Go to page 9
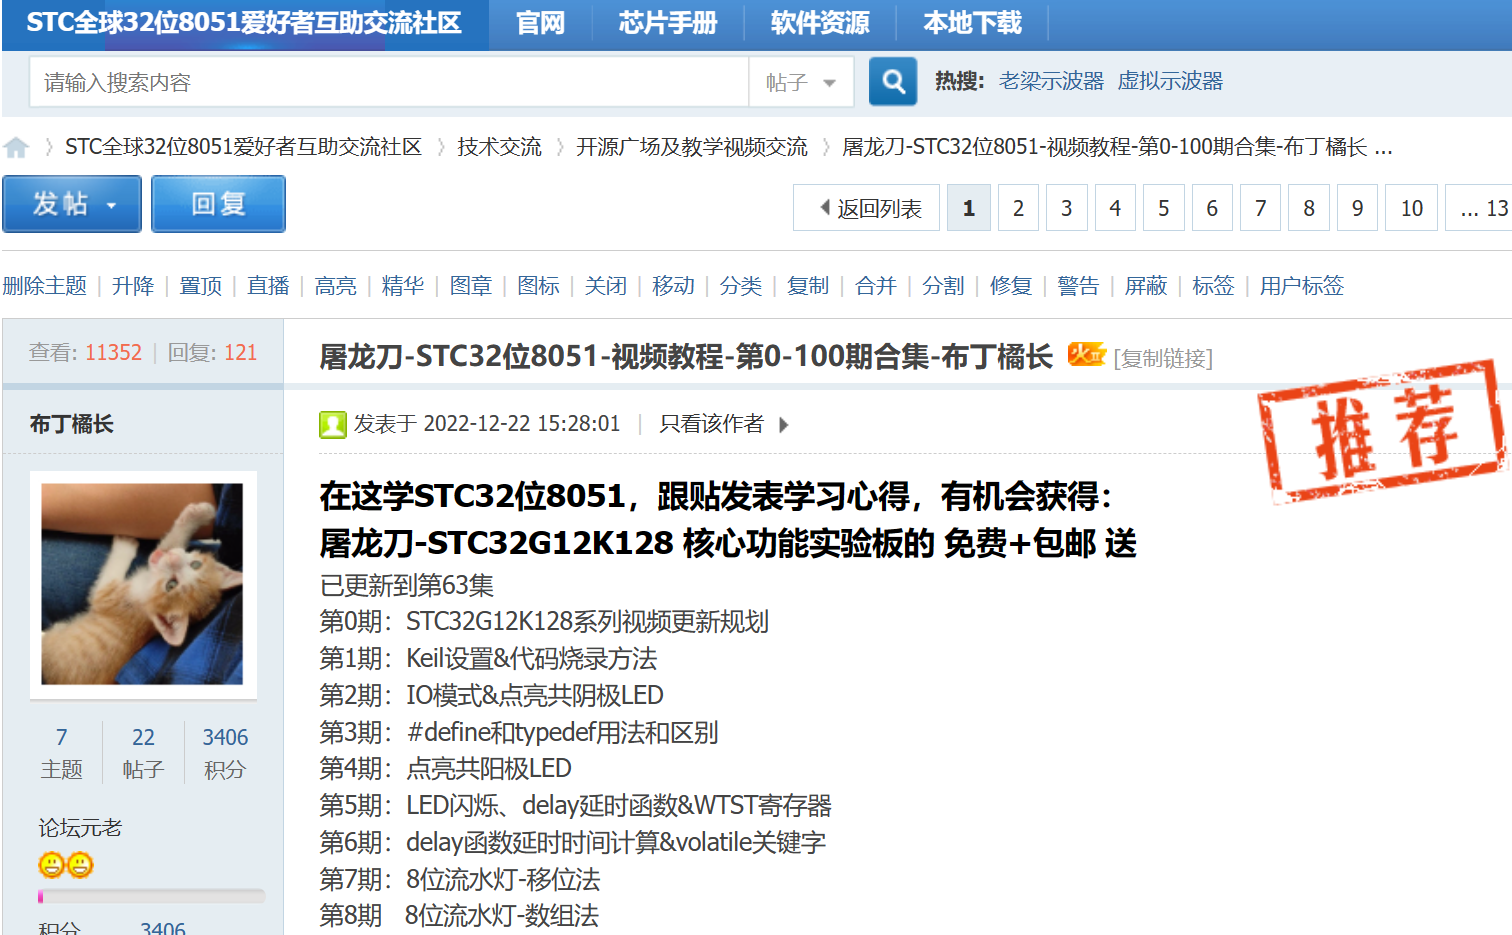 click(x=1358, y=208)
